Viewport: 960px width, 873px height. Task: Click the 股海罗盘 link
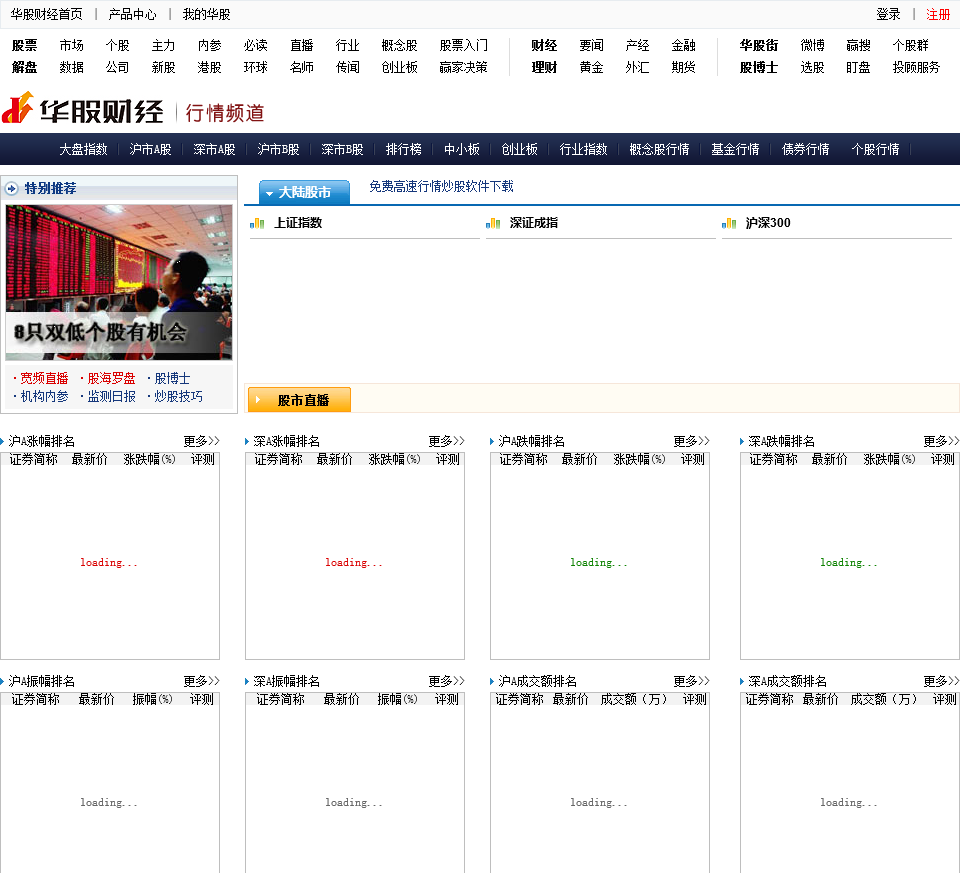click(x=111, y=378)
